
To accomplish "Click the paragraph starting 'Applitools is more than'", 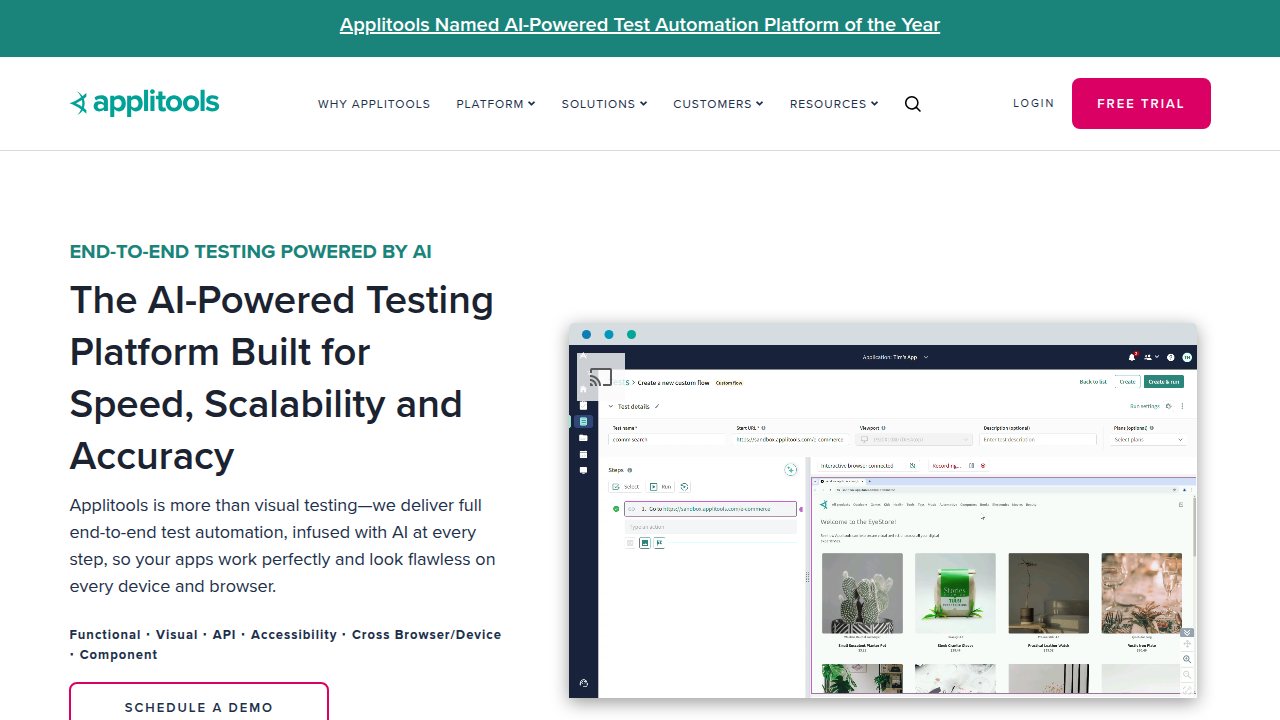I will coord(283,546).
